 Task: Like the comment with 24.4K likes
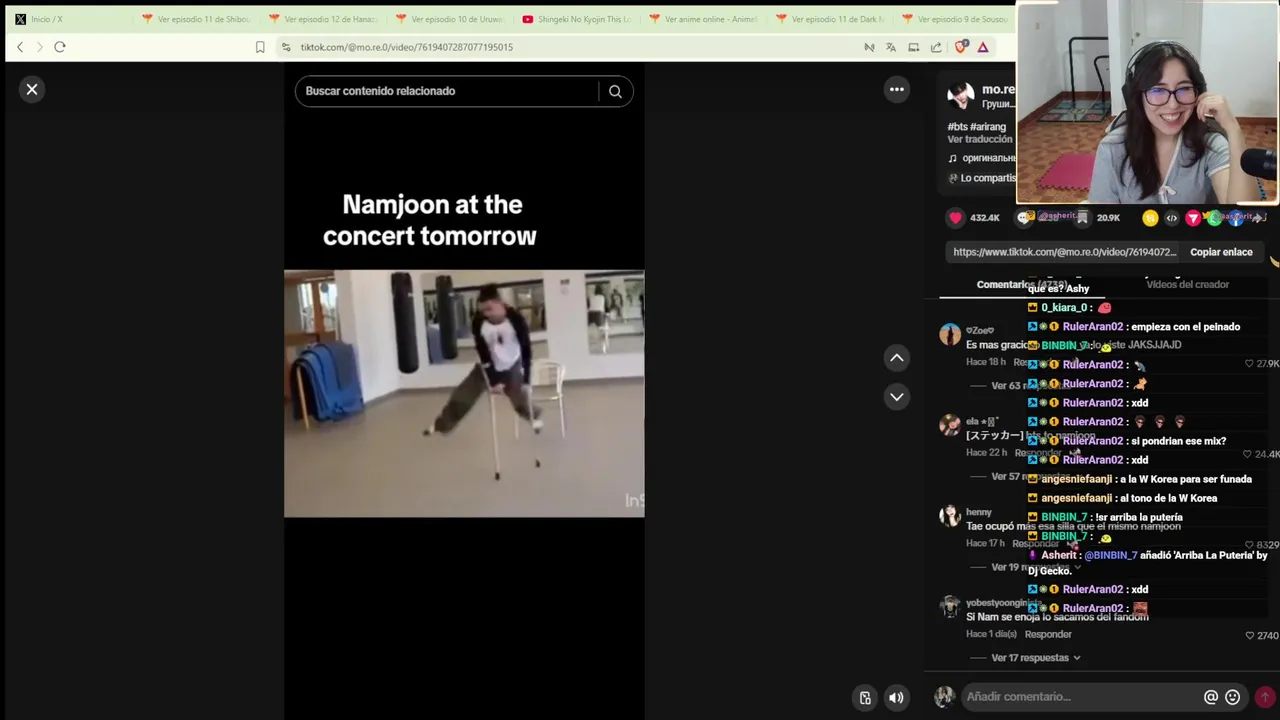(x=1247, y=455)
